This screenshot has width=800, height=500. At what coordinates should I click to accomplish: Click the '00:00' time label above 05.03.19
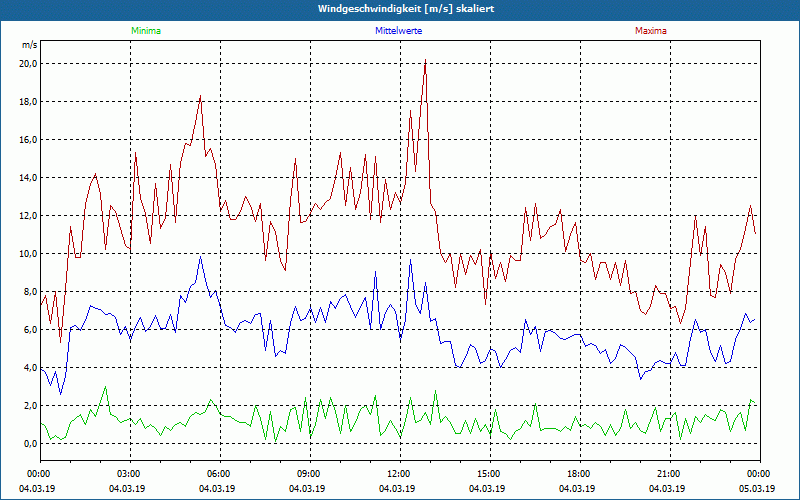tap(757, 474)
